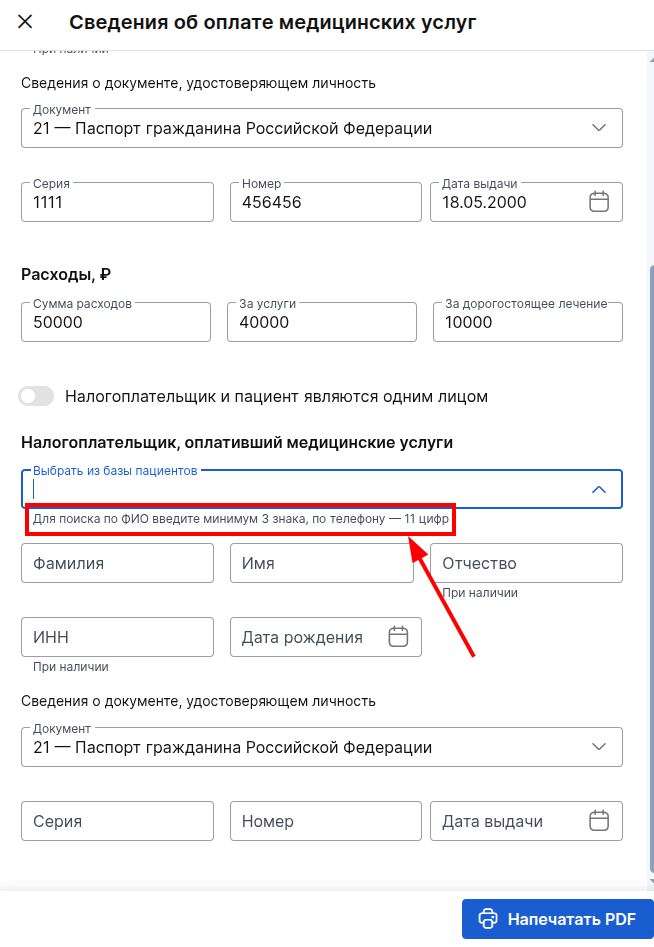Open the calendar for issue date 18.05.2000
654x947 pixels.
click(x=598, y=201)
